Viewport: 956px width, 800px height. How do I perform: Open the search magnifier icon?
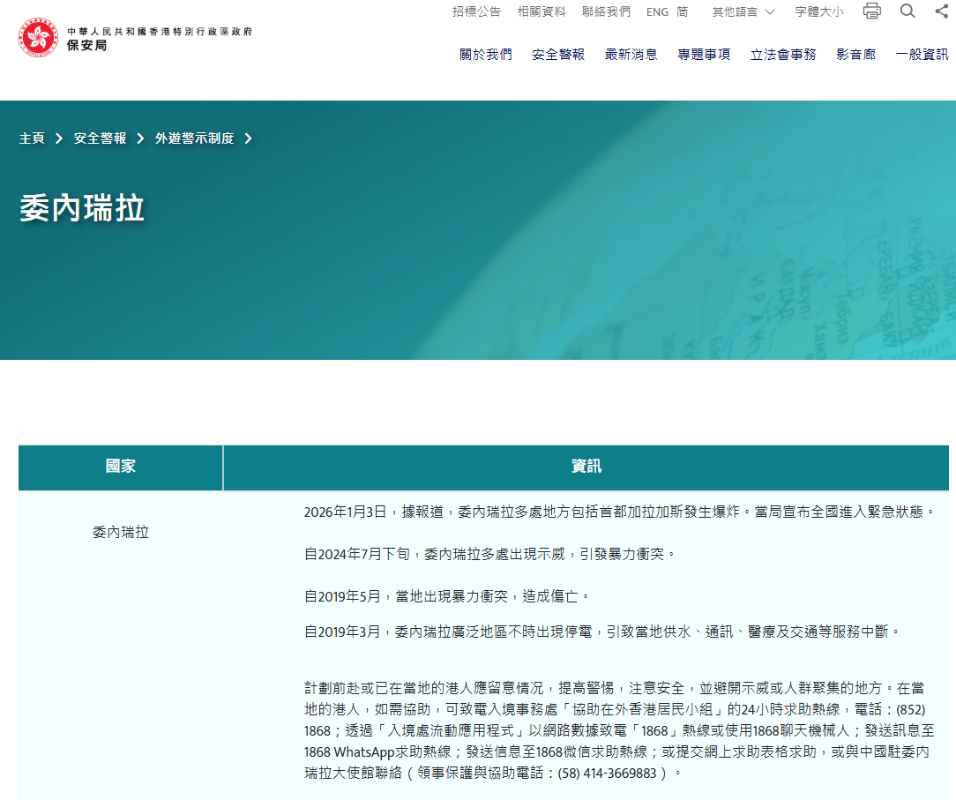coord(907,11)
